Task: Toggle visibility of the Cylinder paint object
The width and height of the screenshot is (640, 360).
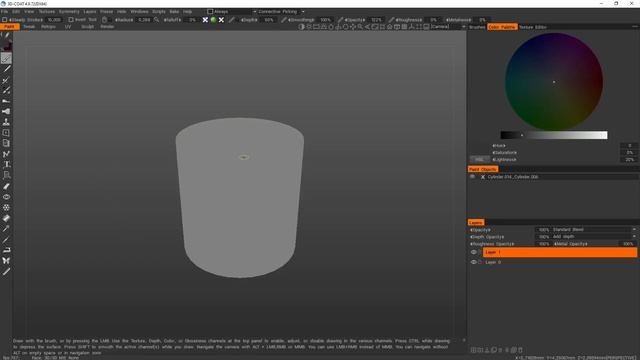Action: tap(473, 177)
